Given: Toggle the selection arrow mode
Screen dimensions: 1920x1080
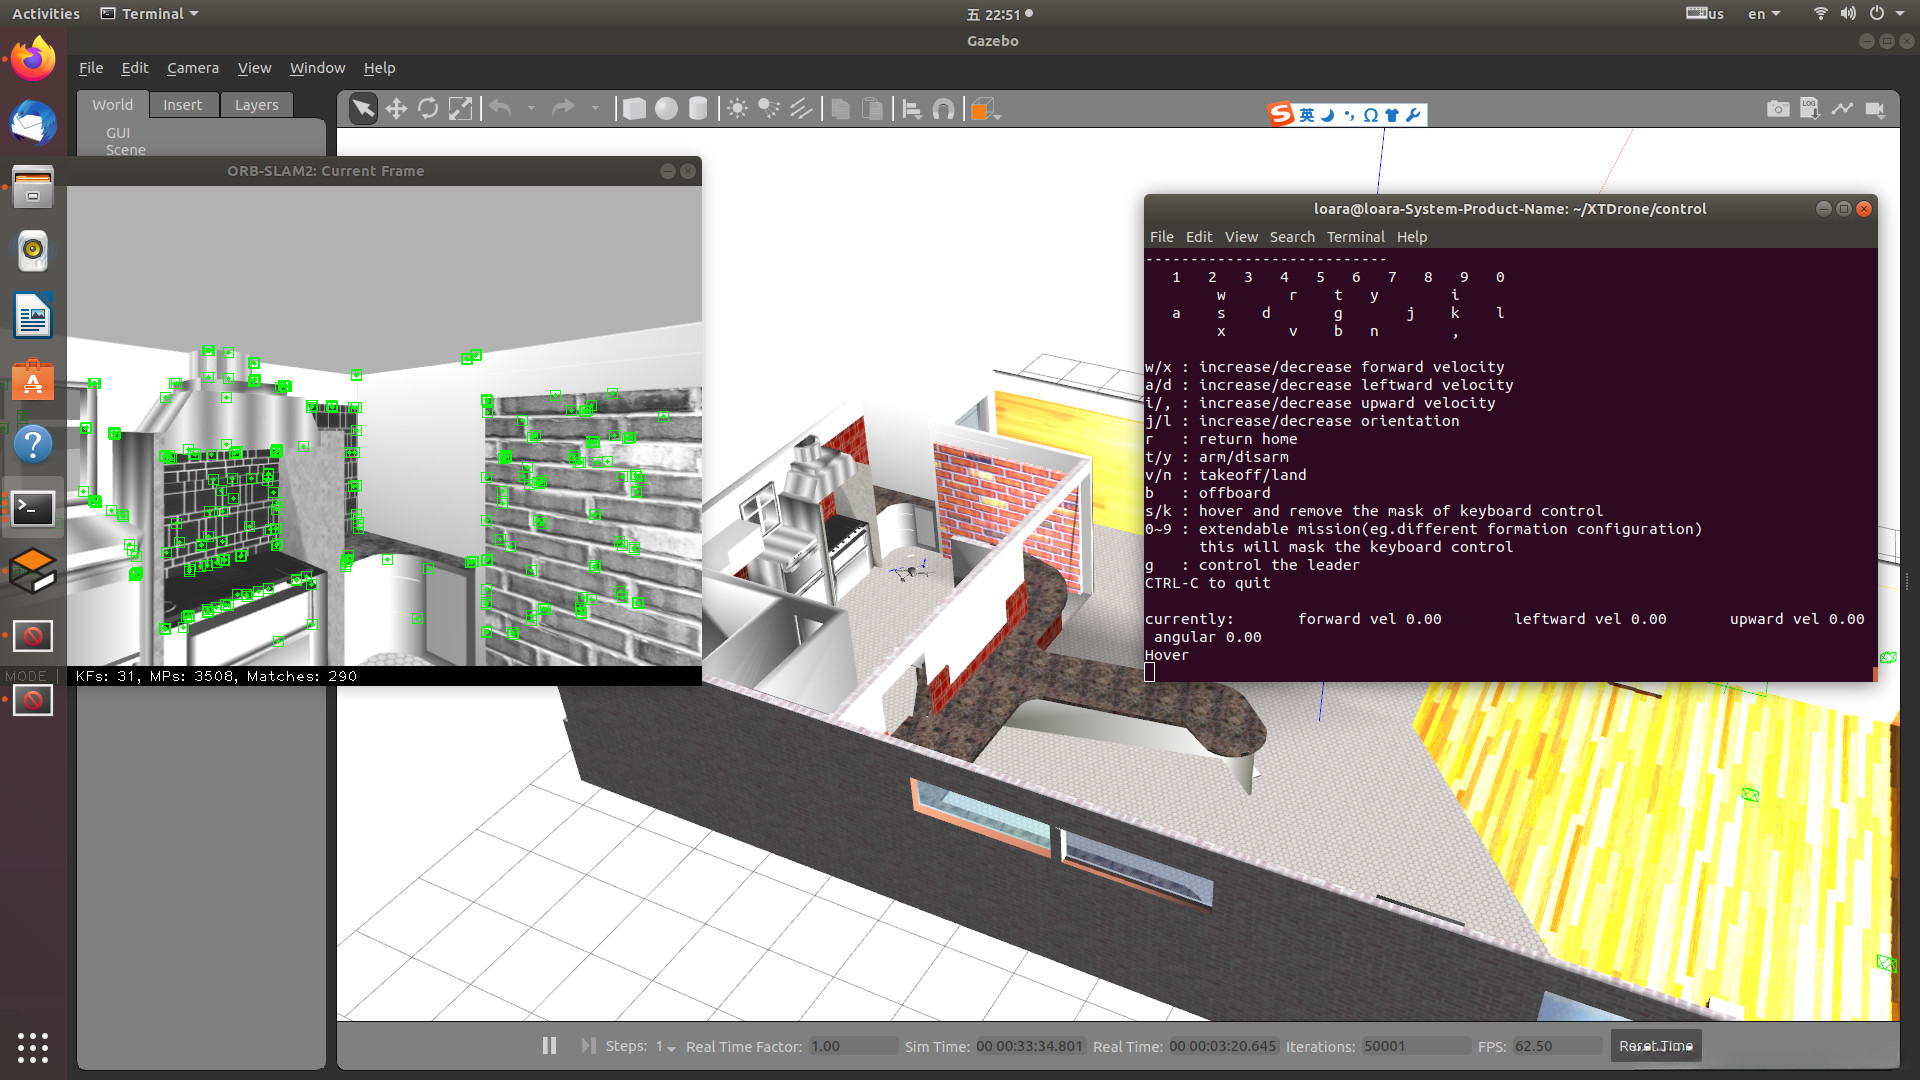Looking at the screenshot, I should (x=364, y=109).
